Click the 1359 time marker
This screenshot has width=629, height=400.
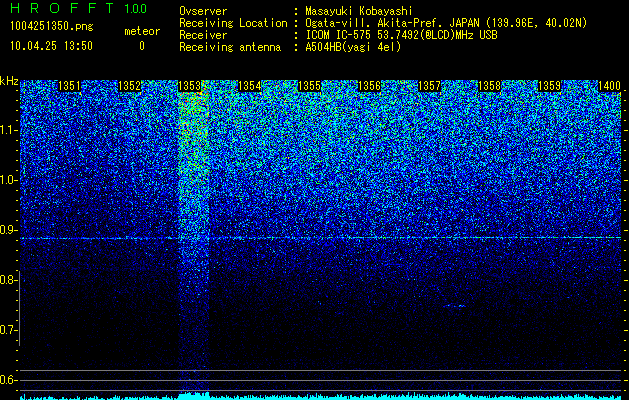tap(549, 86)
